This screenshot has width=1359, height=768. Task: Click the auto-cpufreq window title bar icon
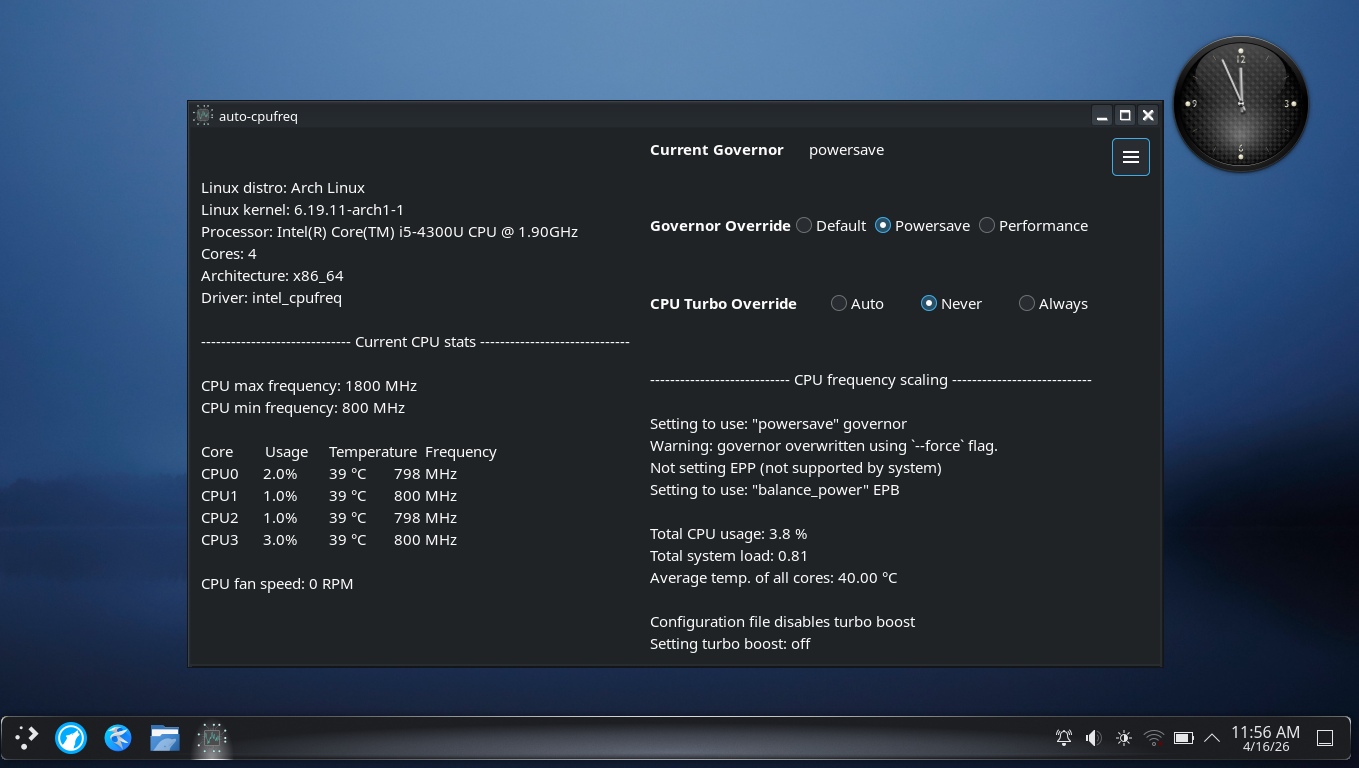(x=203, y=115)
